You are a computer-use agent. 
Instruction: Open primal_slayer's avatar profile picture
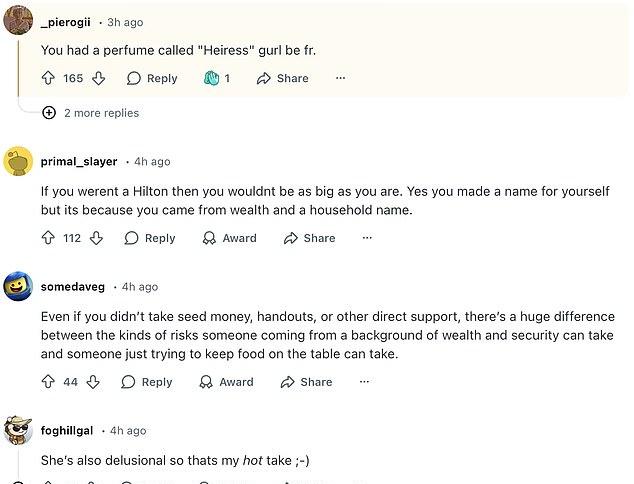point(18,161)
